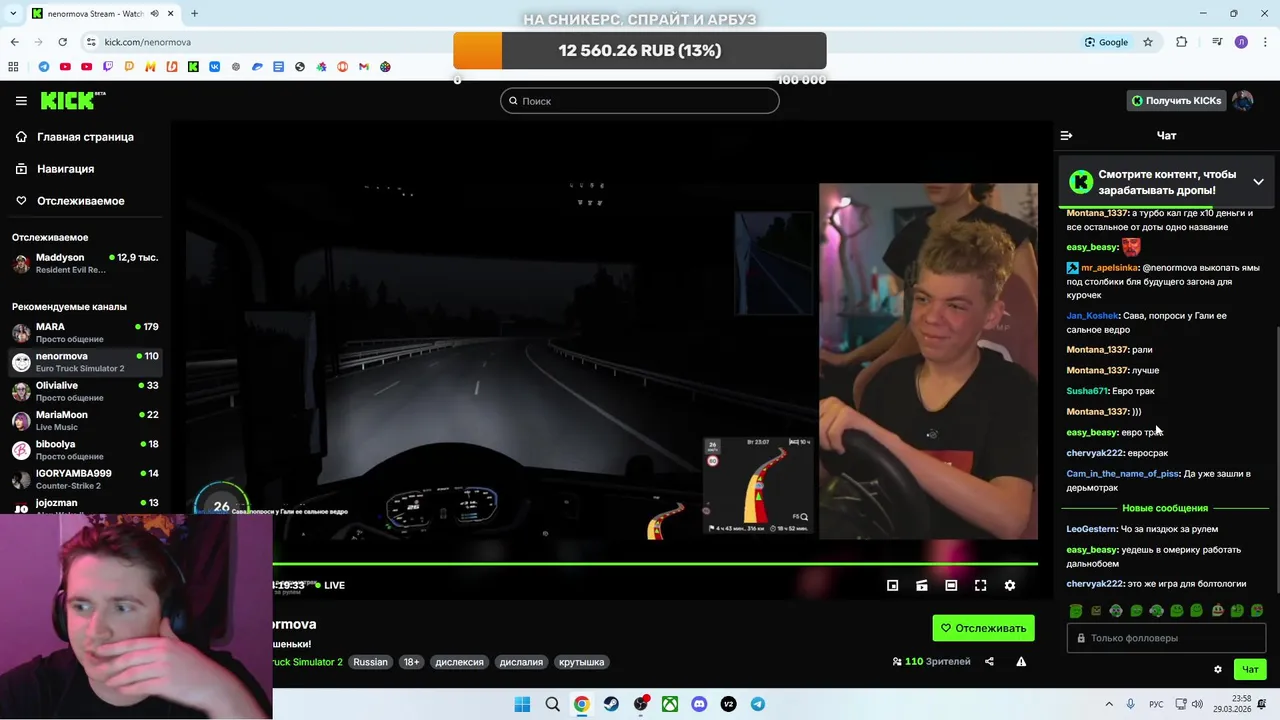Open the tab search dropdown arrow
The height and width of the screenshot is (720, 1280).
pyautogui.click(x=13, y=14)
